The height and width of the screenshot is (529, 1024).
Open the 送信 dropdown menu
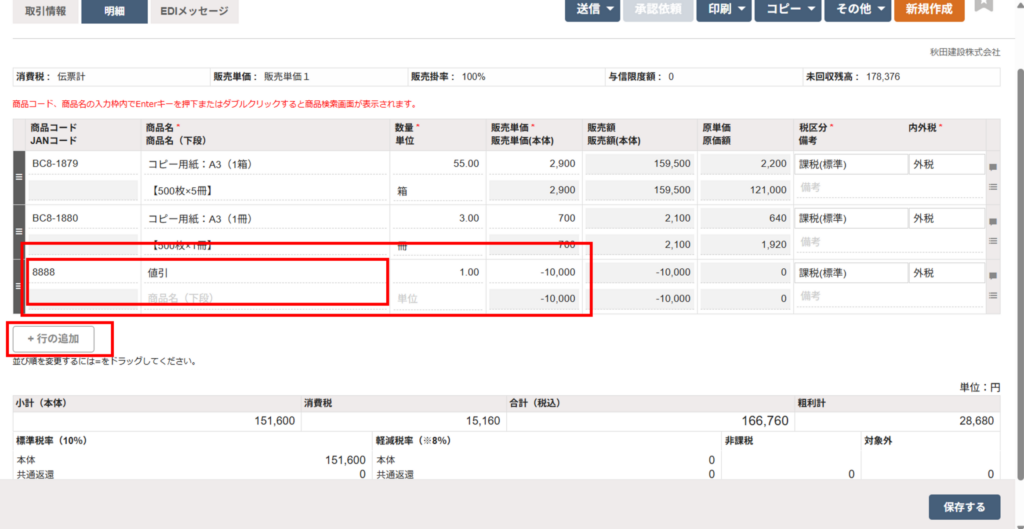tap(592, 9)
